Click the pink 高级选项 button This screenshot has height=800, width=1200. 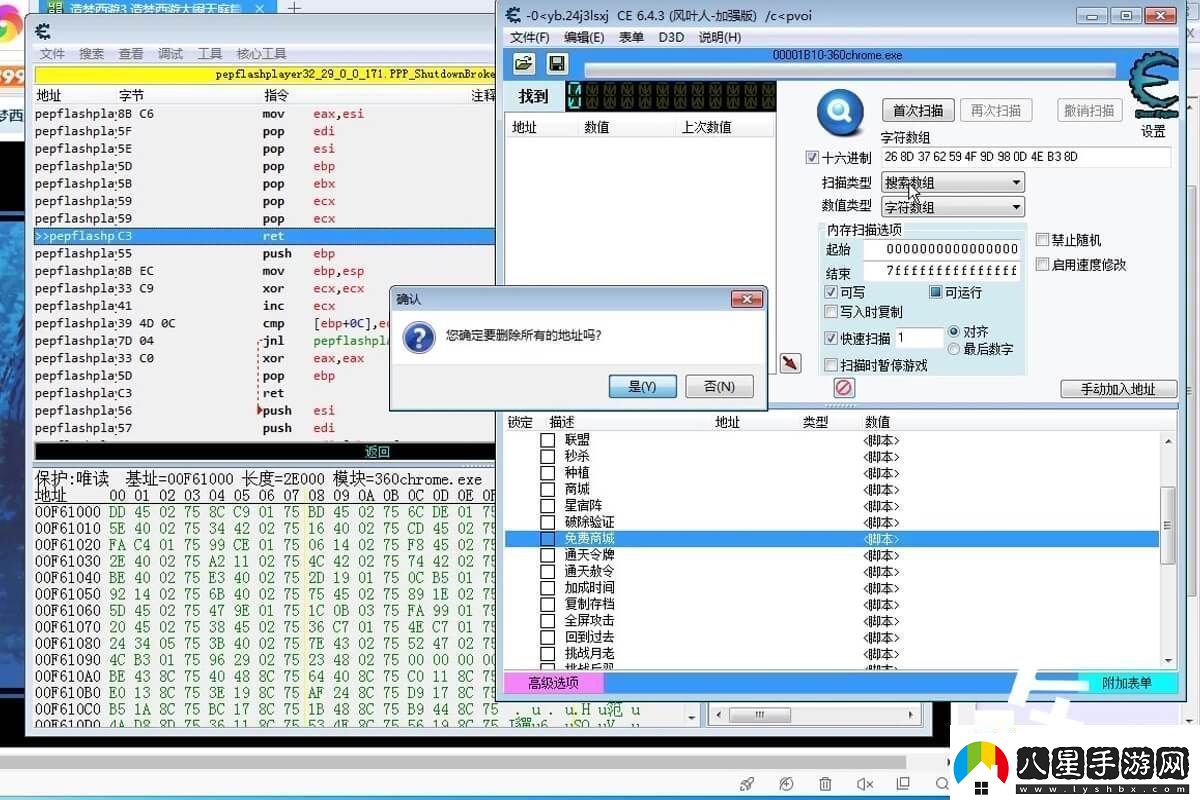(554, 683)
